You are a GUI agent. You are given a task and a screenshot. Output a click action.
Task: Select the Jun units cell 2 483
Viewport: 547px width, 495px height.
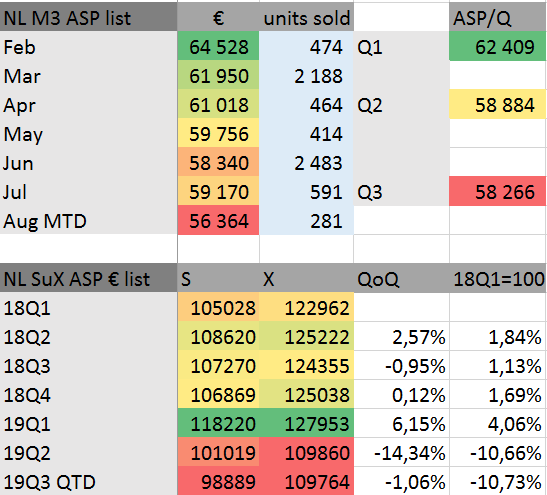click(306, 162)
